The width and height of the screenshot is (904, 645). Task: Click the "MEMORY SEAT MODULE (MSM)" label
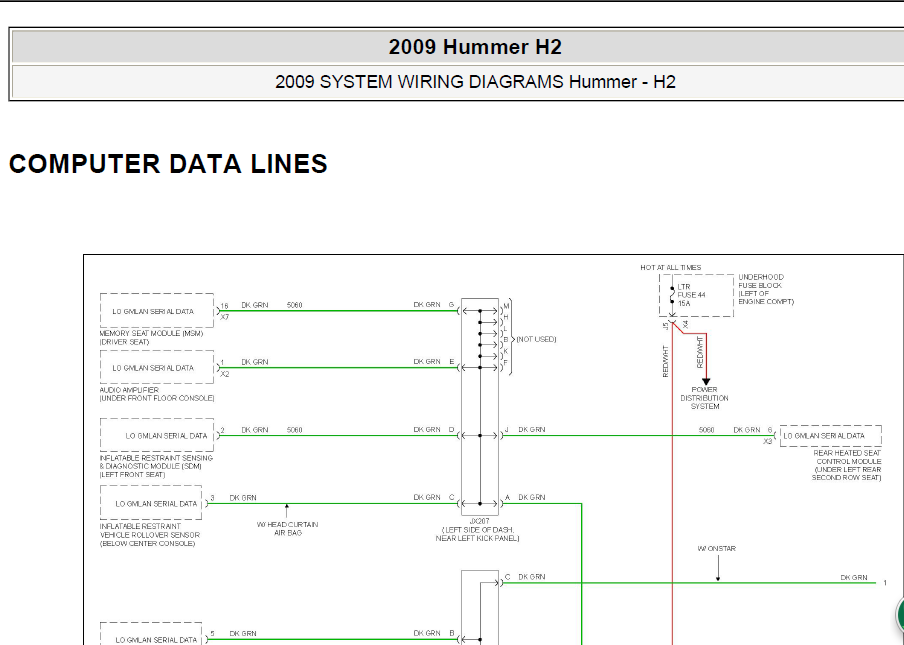(151, 333)
